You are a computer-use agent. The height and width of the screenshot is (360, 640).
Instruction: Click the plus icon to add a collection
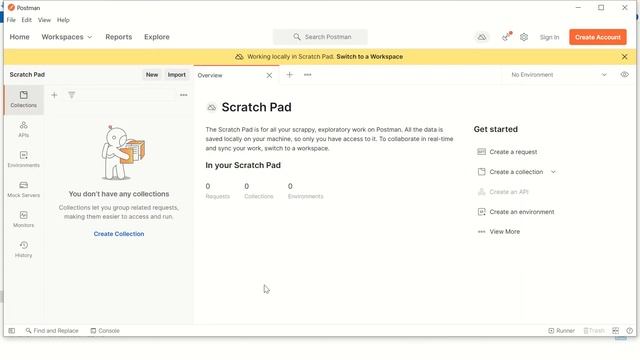(x=54, y=95)
